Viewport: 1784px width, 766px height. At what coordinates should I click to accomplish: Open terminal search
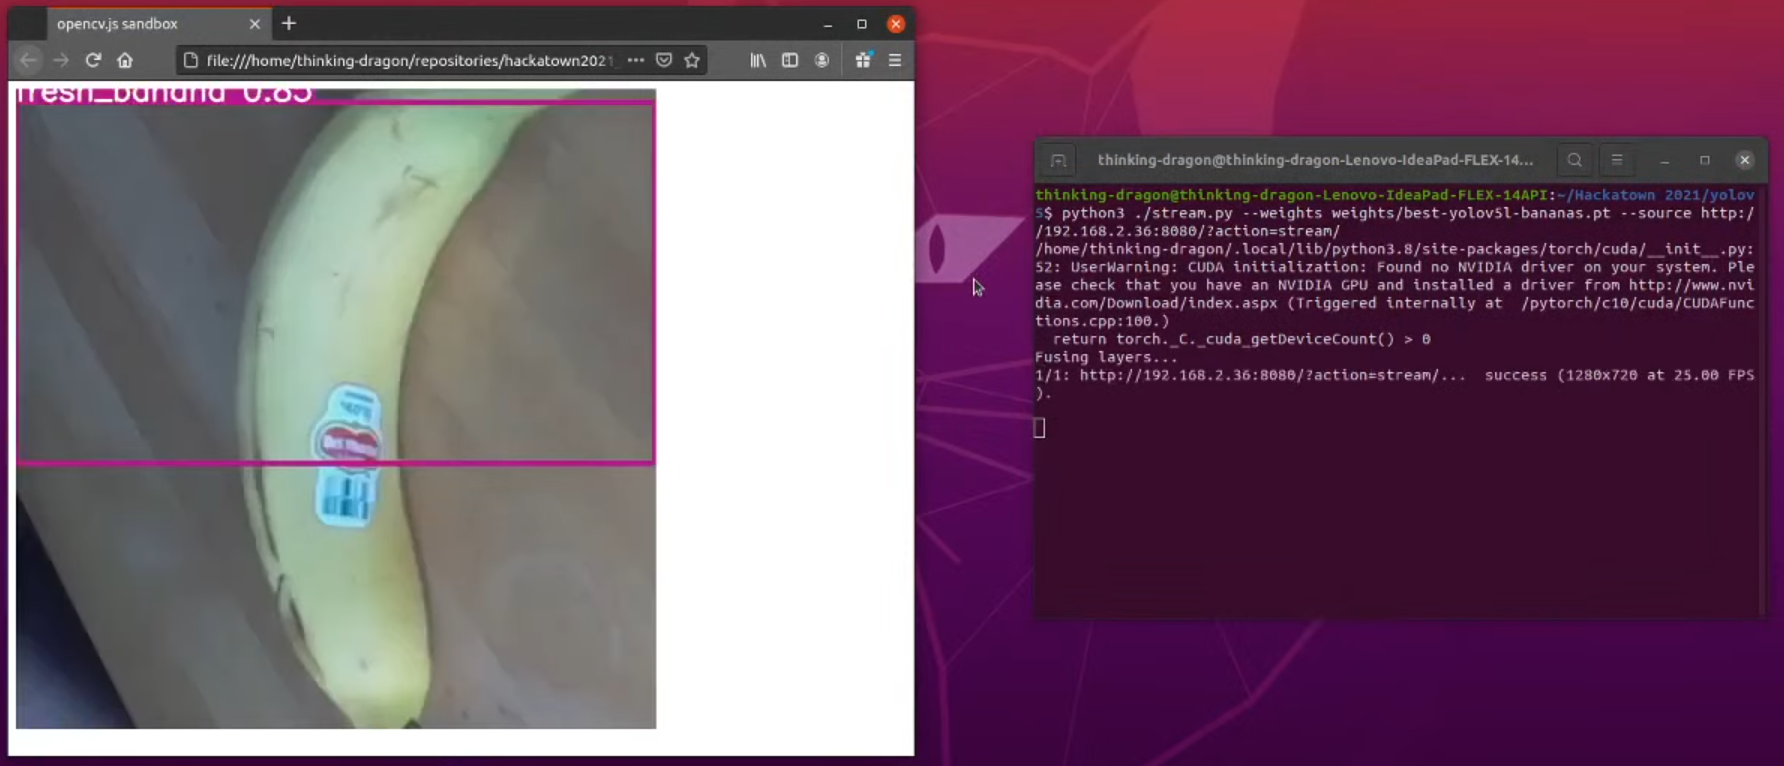(x=1575, y=160)
